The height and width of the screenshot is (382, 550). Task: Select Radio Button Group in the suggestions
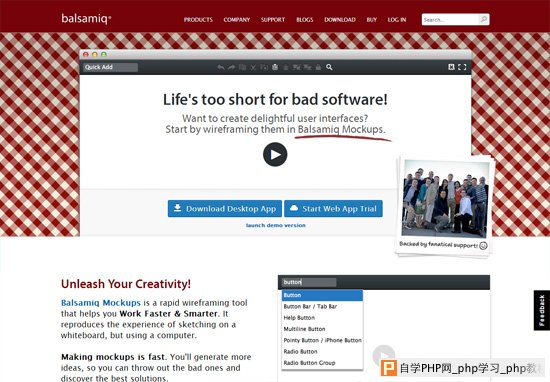click(x=322, y=362)
